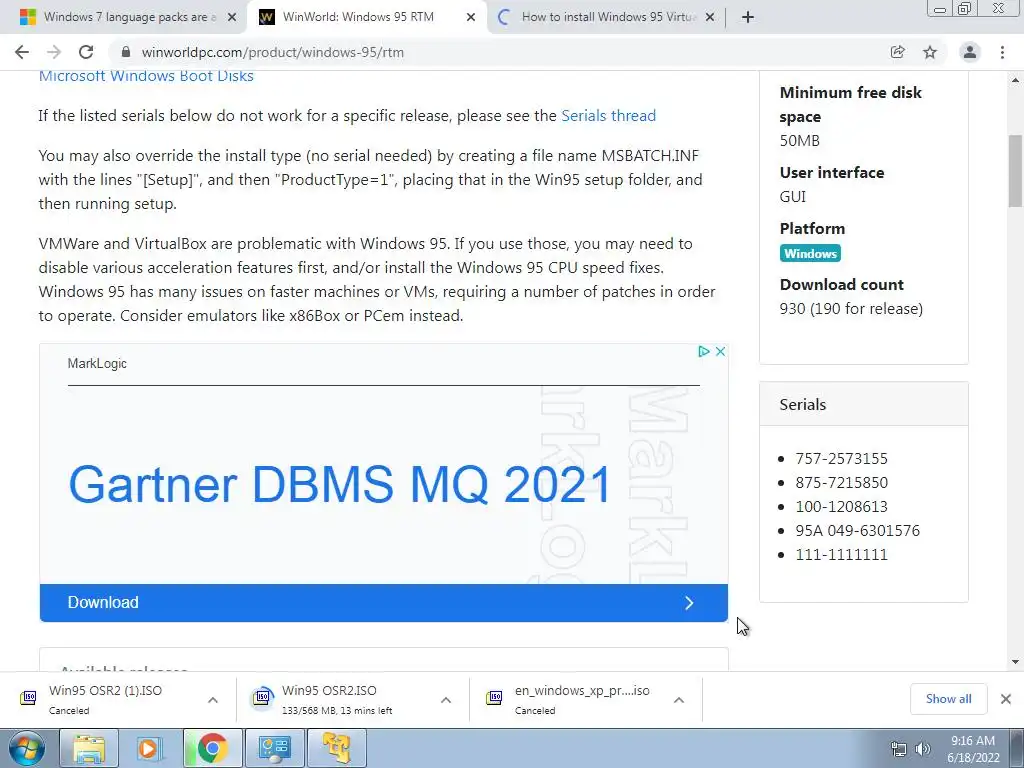
Task: Click serial 875-7215850
Action: (841, 483)
